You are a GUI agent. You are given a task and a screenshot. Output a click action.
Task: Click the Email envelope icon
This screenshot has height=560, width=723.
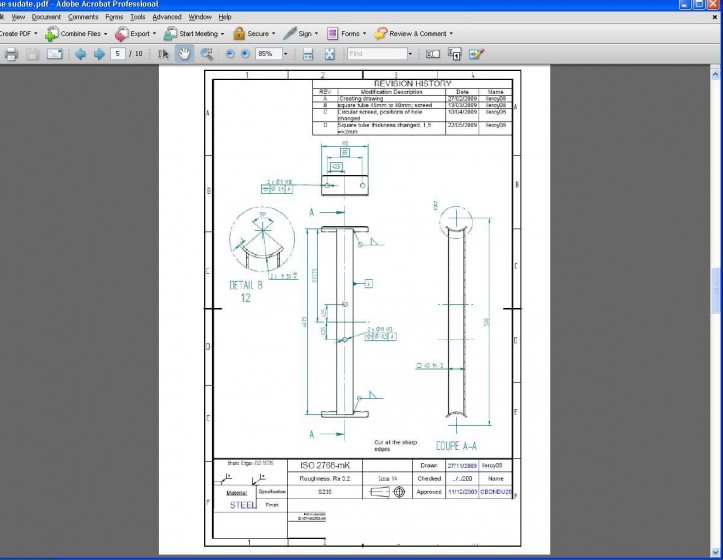(x=55, y=54)
